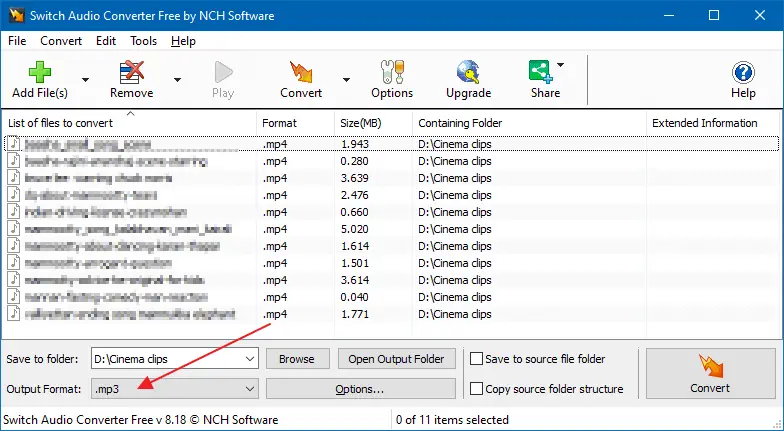
Task: Enable Save to source file folder checkbox
Action: pyautogui.click(x=476, y=359)
